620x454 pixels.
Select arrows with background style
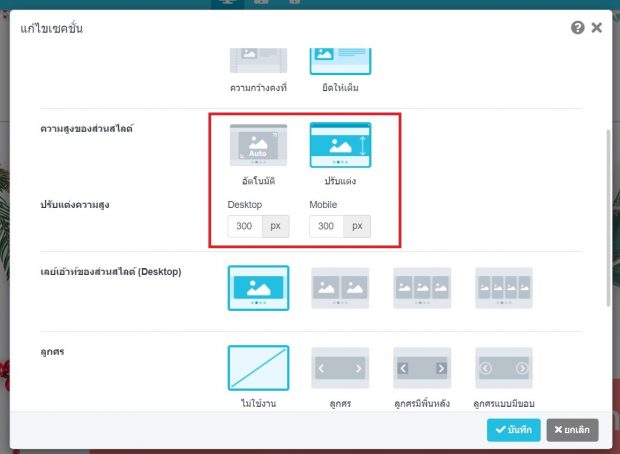422,368
